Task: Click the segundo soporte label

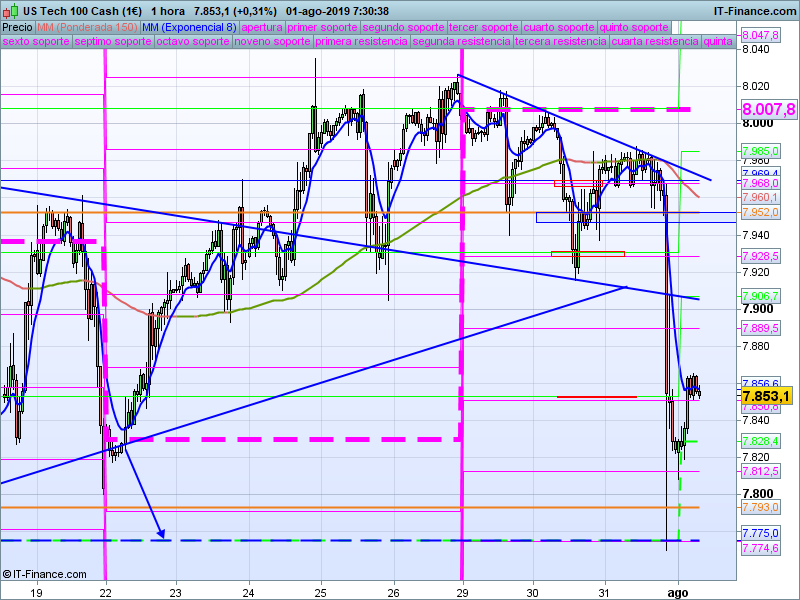Action: tap(404, 28)
